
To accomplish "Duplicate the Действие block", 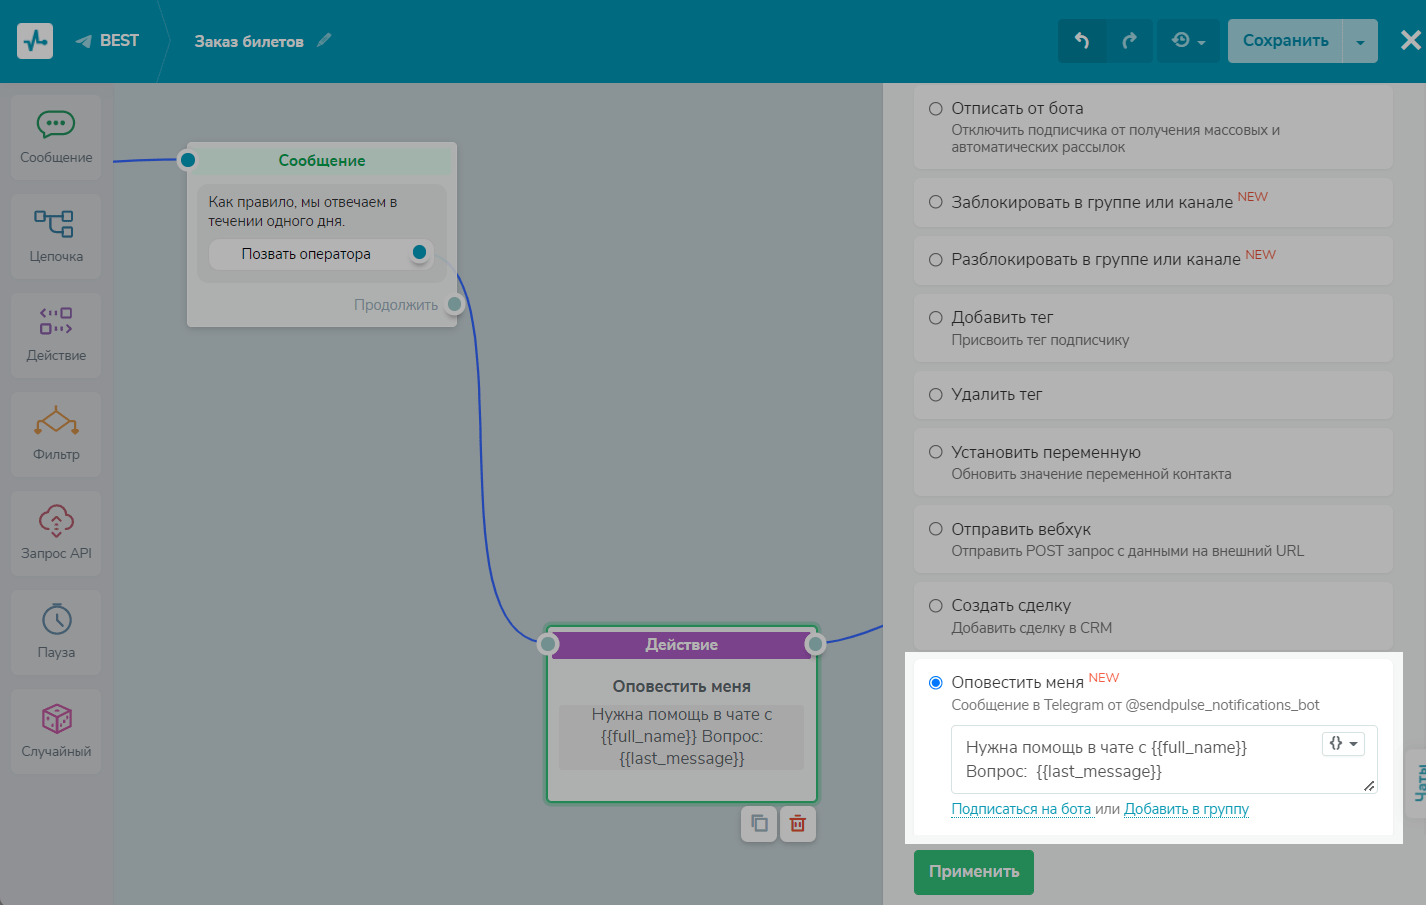I will click(759, 824).
